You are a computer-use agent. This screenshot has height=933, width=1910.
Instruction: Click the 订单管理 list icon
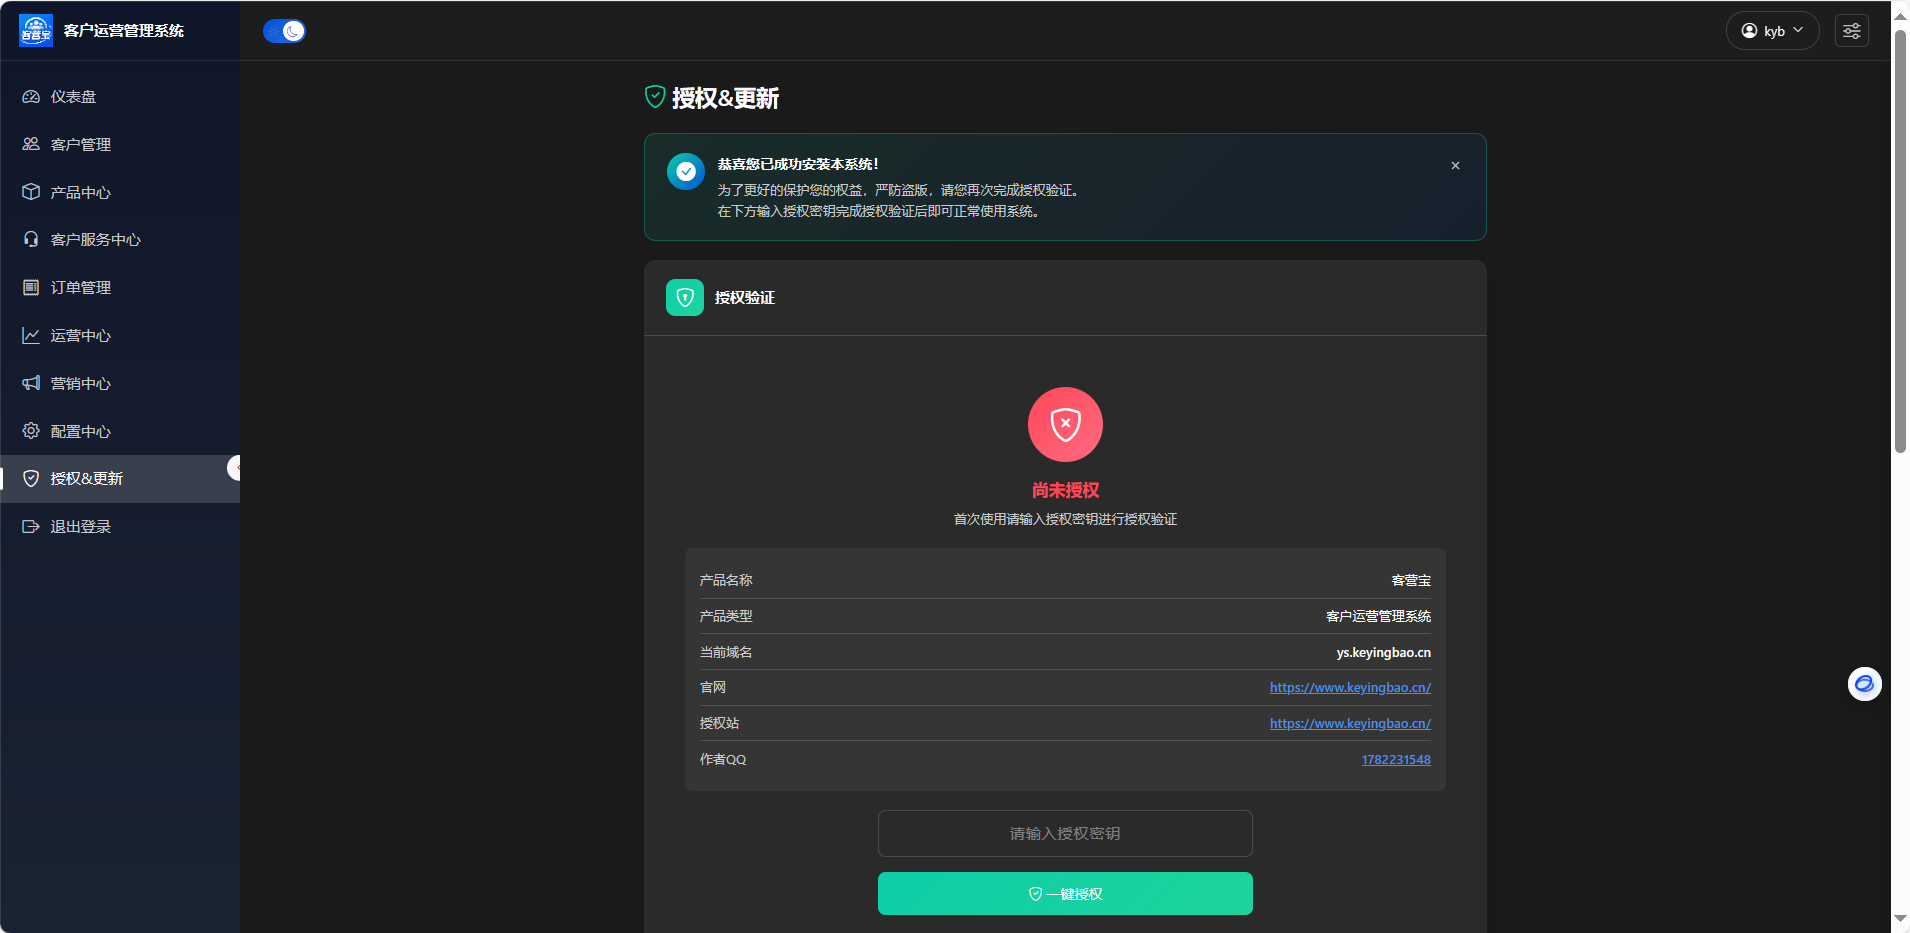pyautogui.click(x=31, y=287)
